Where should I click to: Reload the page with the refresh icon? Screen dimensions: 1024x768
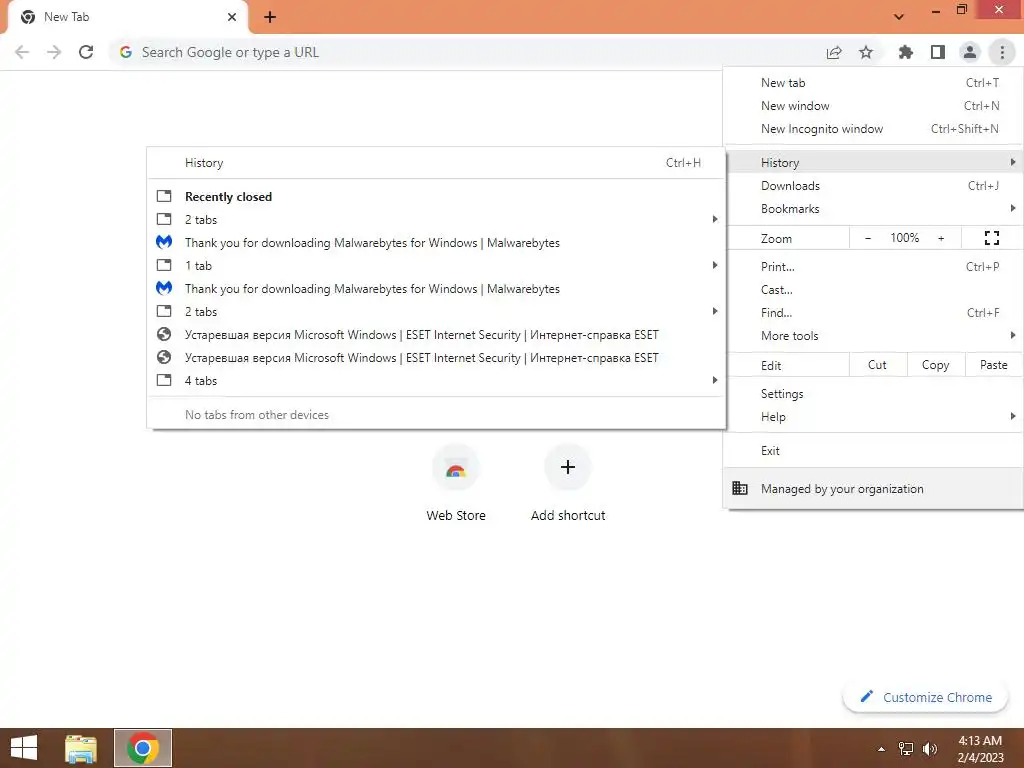(x=86, y=52)
